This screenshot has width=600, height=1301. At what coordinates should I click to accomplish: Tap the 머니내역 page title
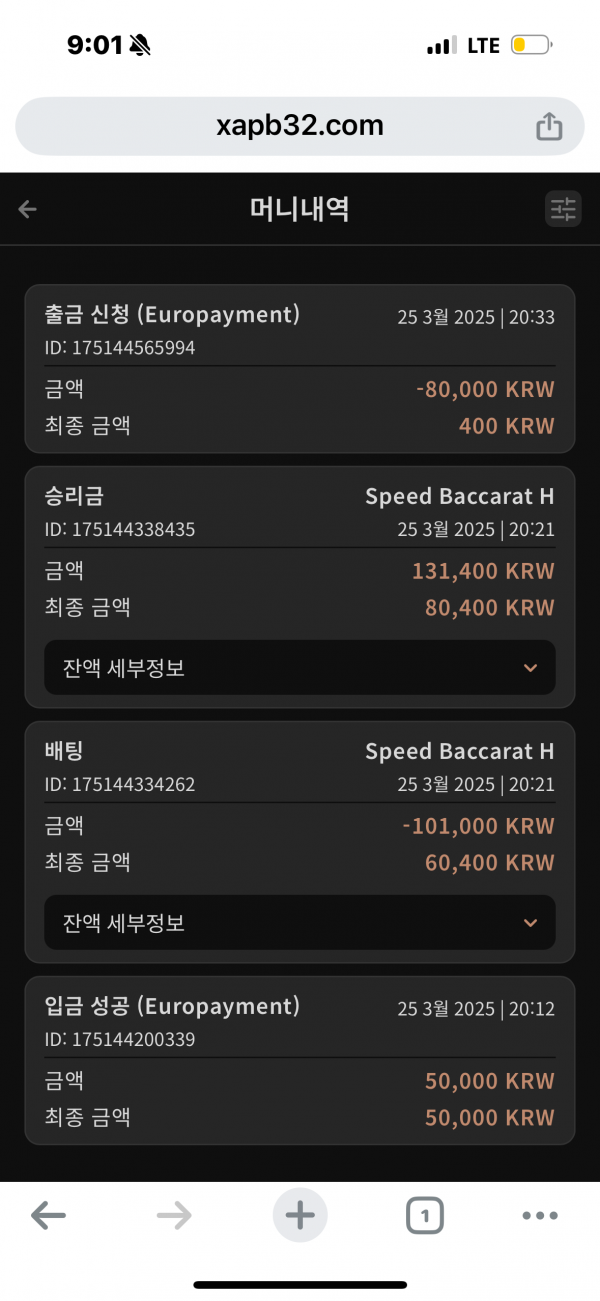coord(299,209)
